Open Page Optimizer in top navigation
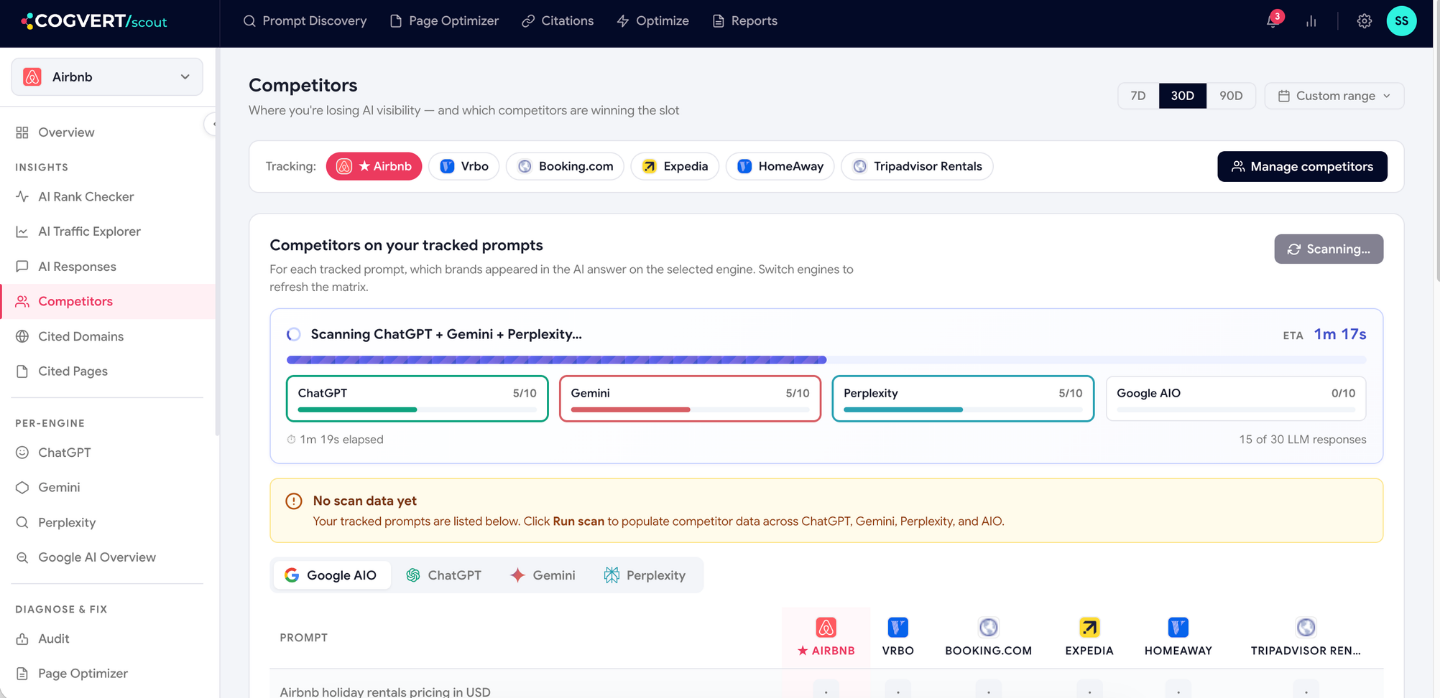1440x698 pixels. point(444,21)
